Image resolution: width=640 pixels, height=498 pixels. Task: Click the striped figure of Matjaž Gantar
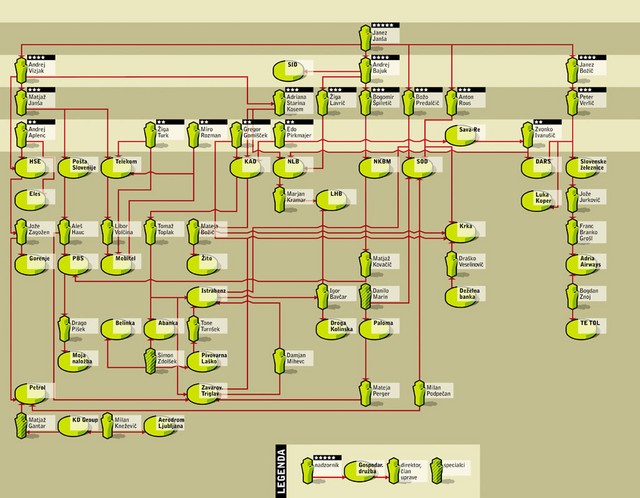(21, 425)
